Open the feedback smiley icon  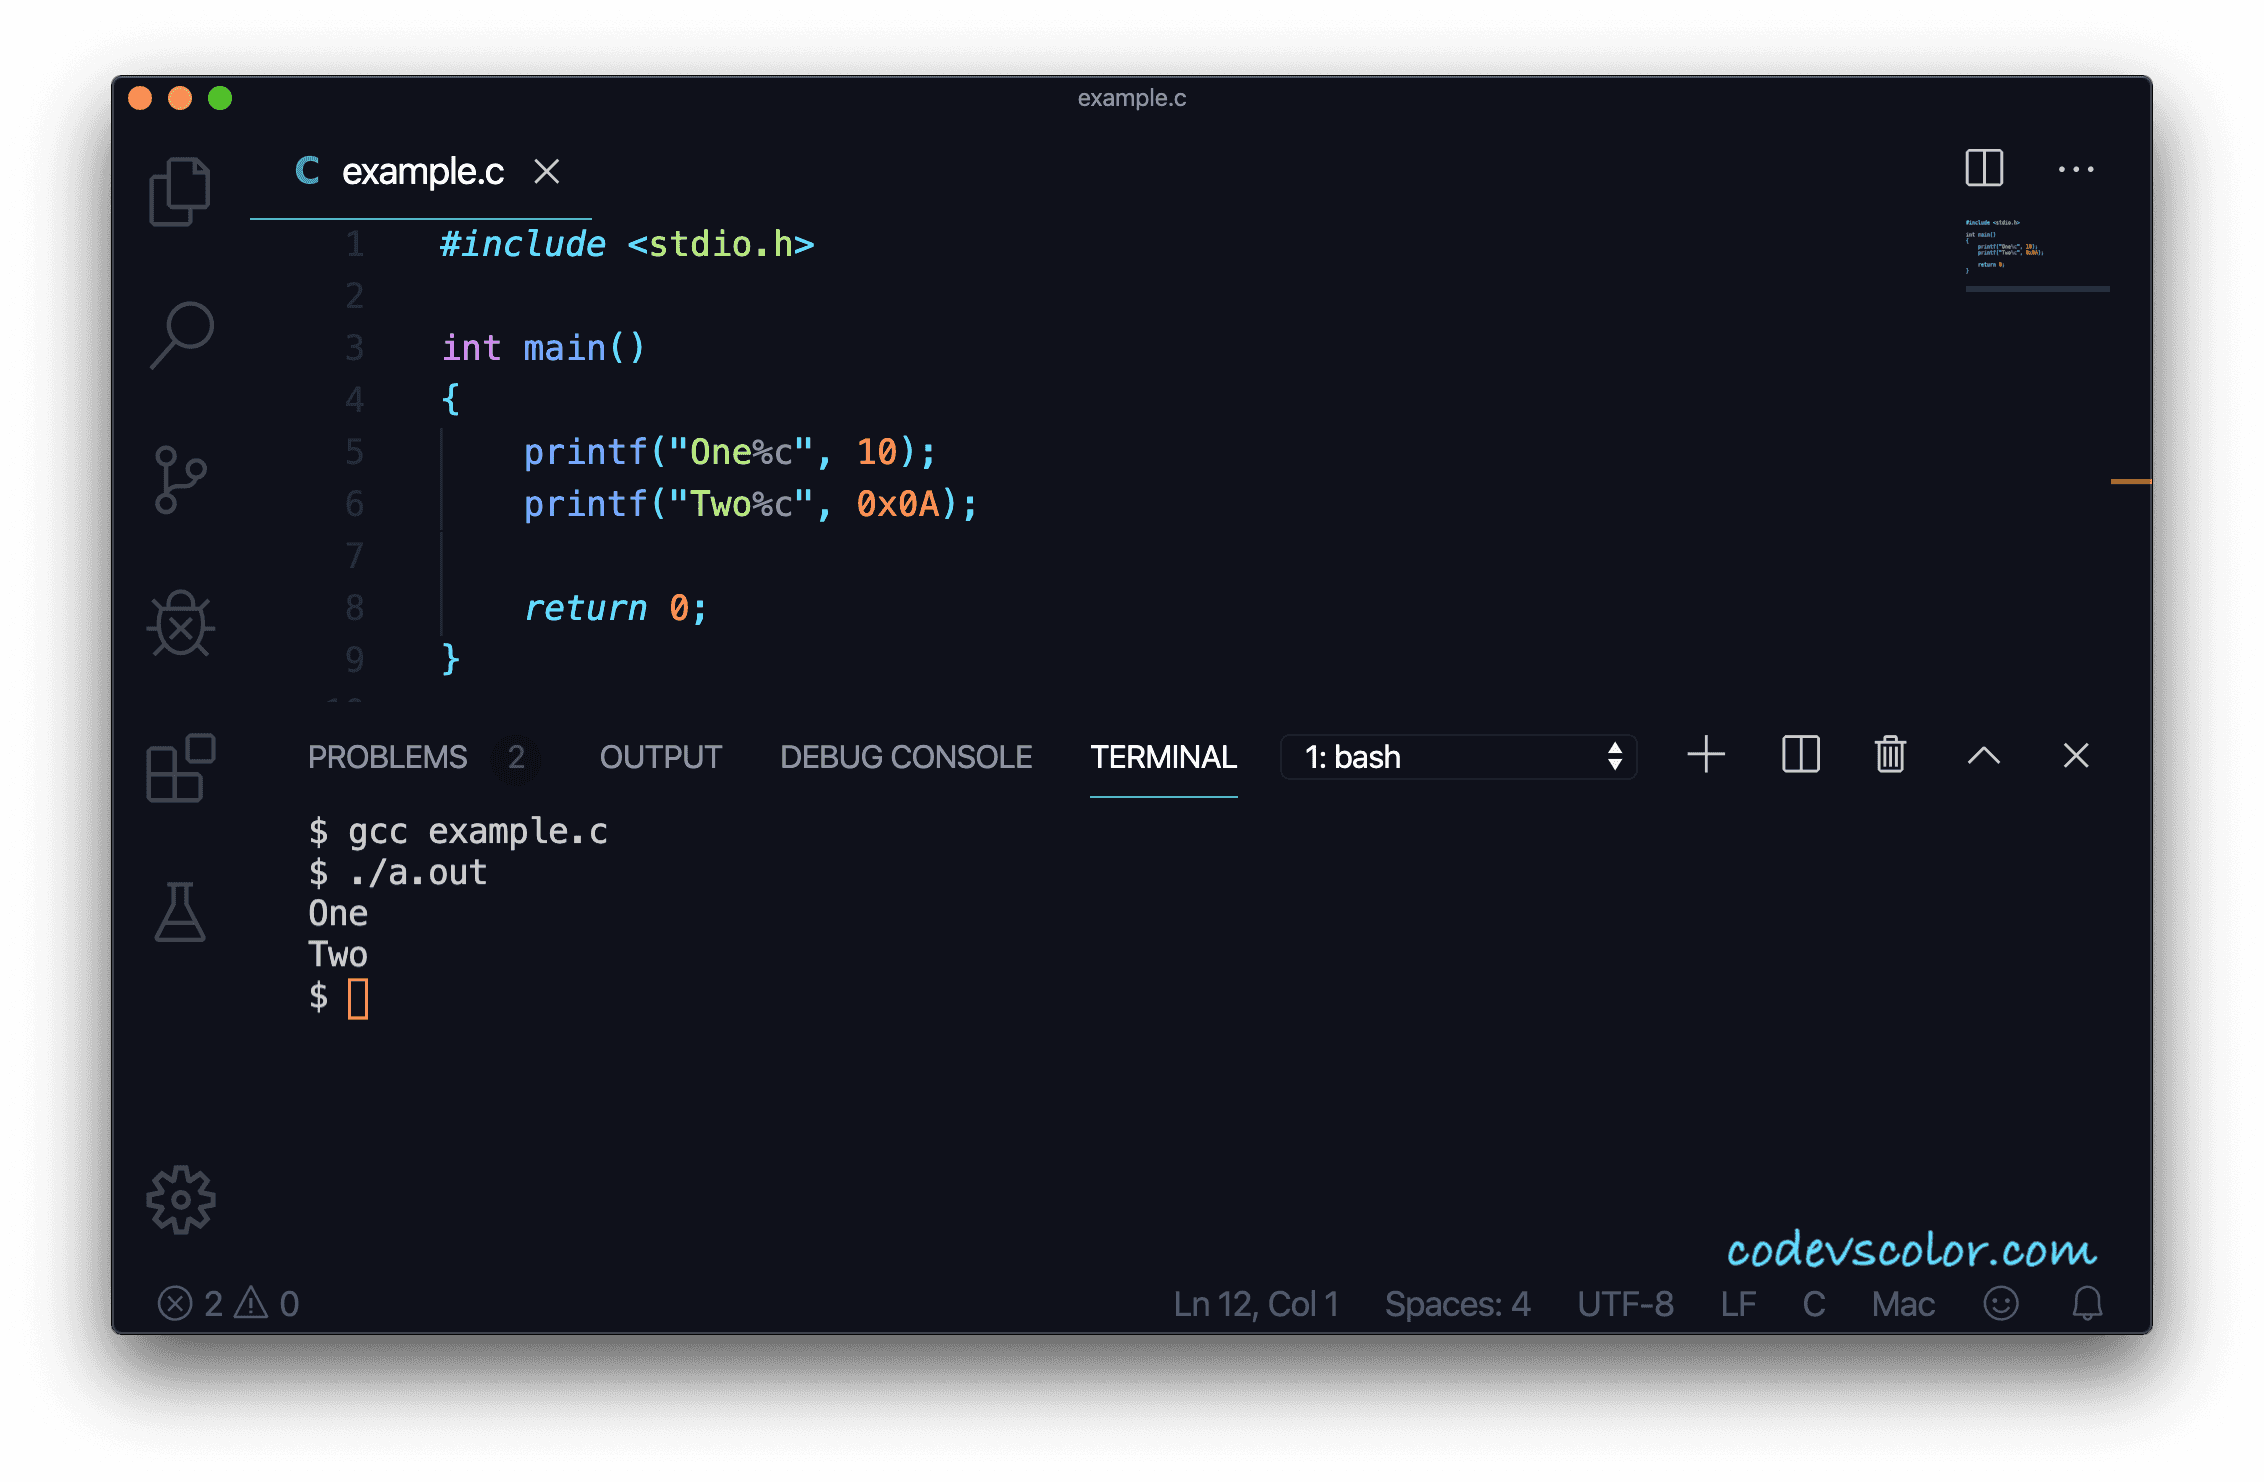(x=2000, y=1303)
